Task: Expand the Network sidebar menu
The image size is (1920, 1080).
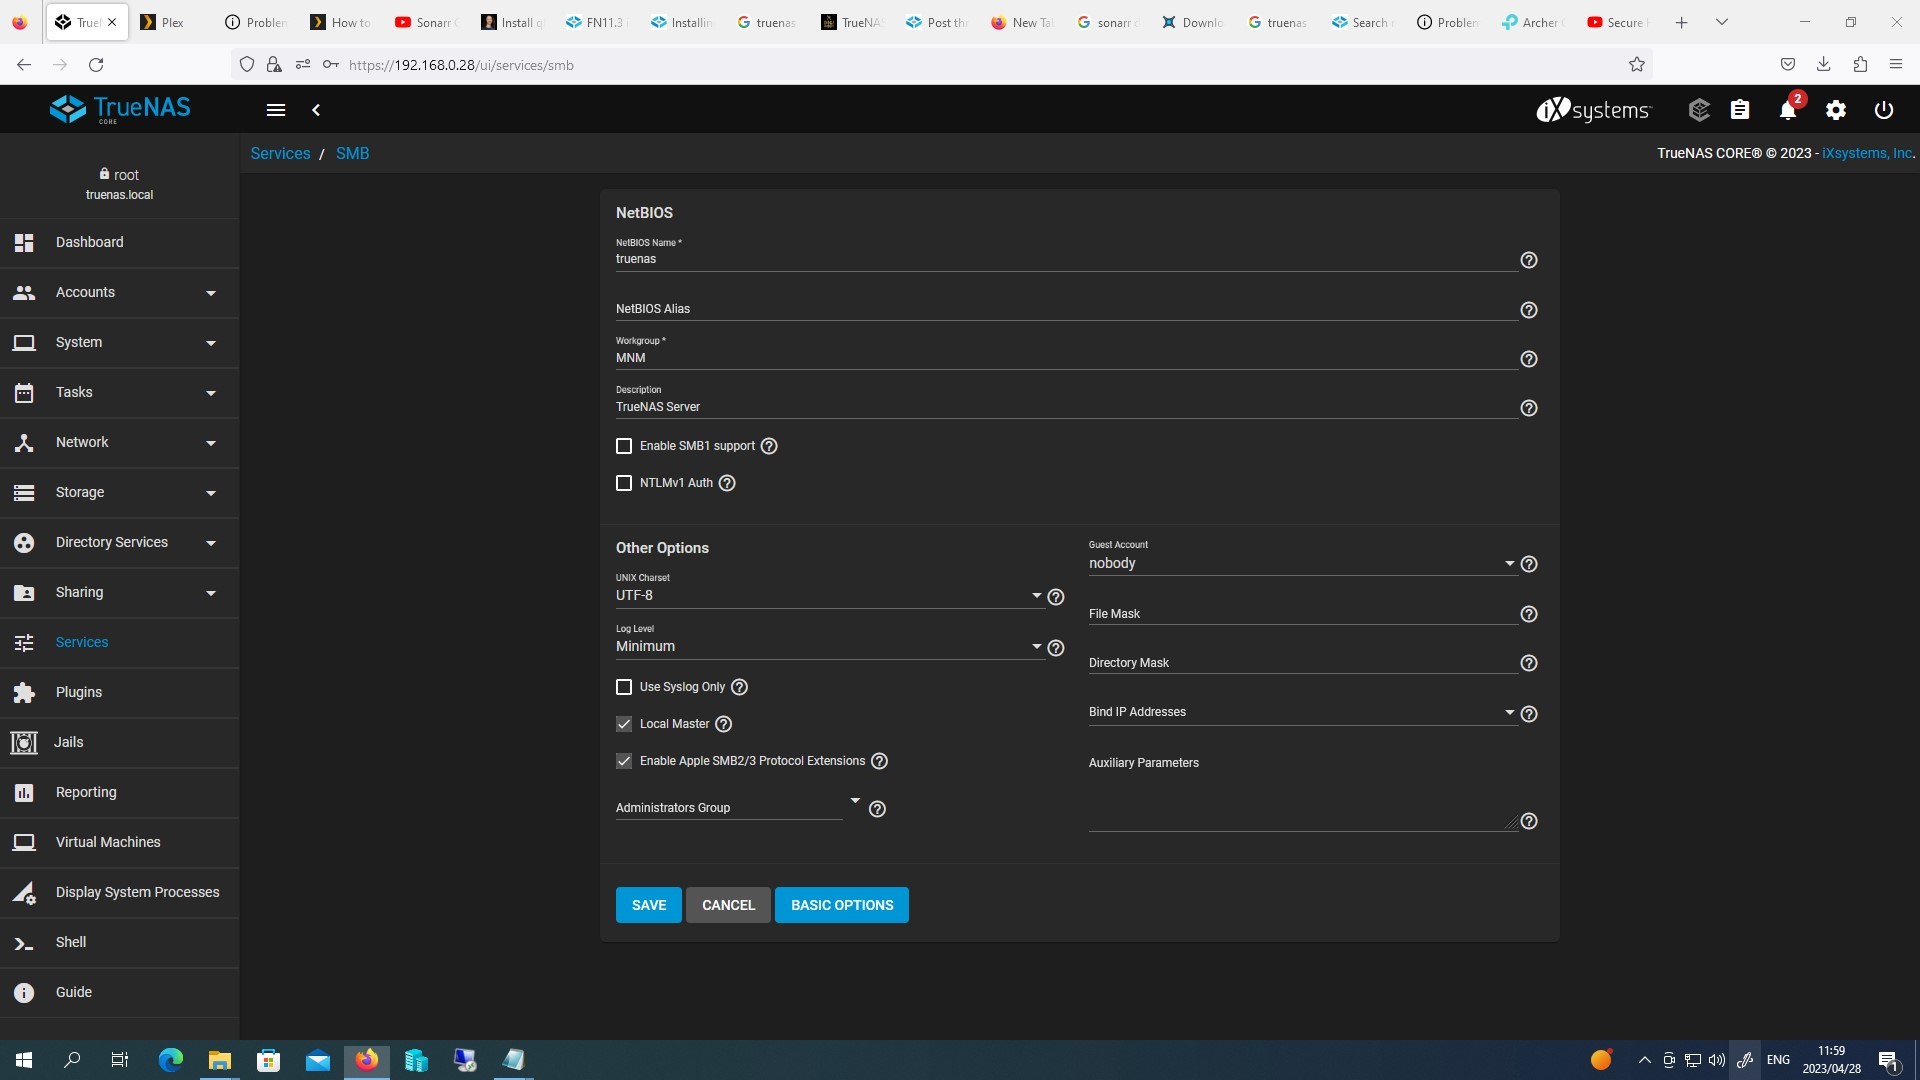Action: [120, 442]
